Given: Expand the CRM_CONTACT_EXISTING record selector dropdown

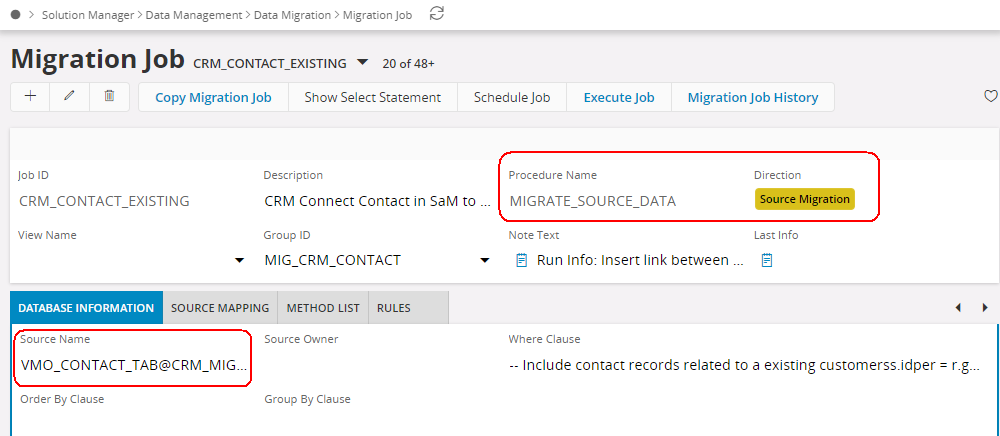Looking at the screenshot, I should point(362,63).
